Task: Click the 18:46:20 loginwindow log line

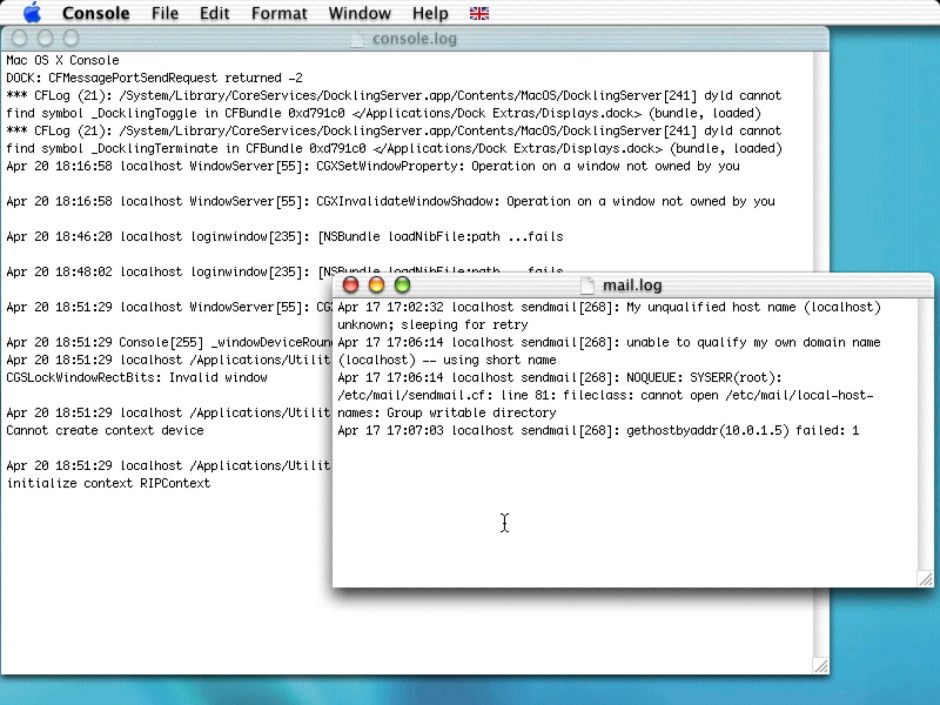Action: (285, 237)
